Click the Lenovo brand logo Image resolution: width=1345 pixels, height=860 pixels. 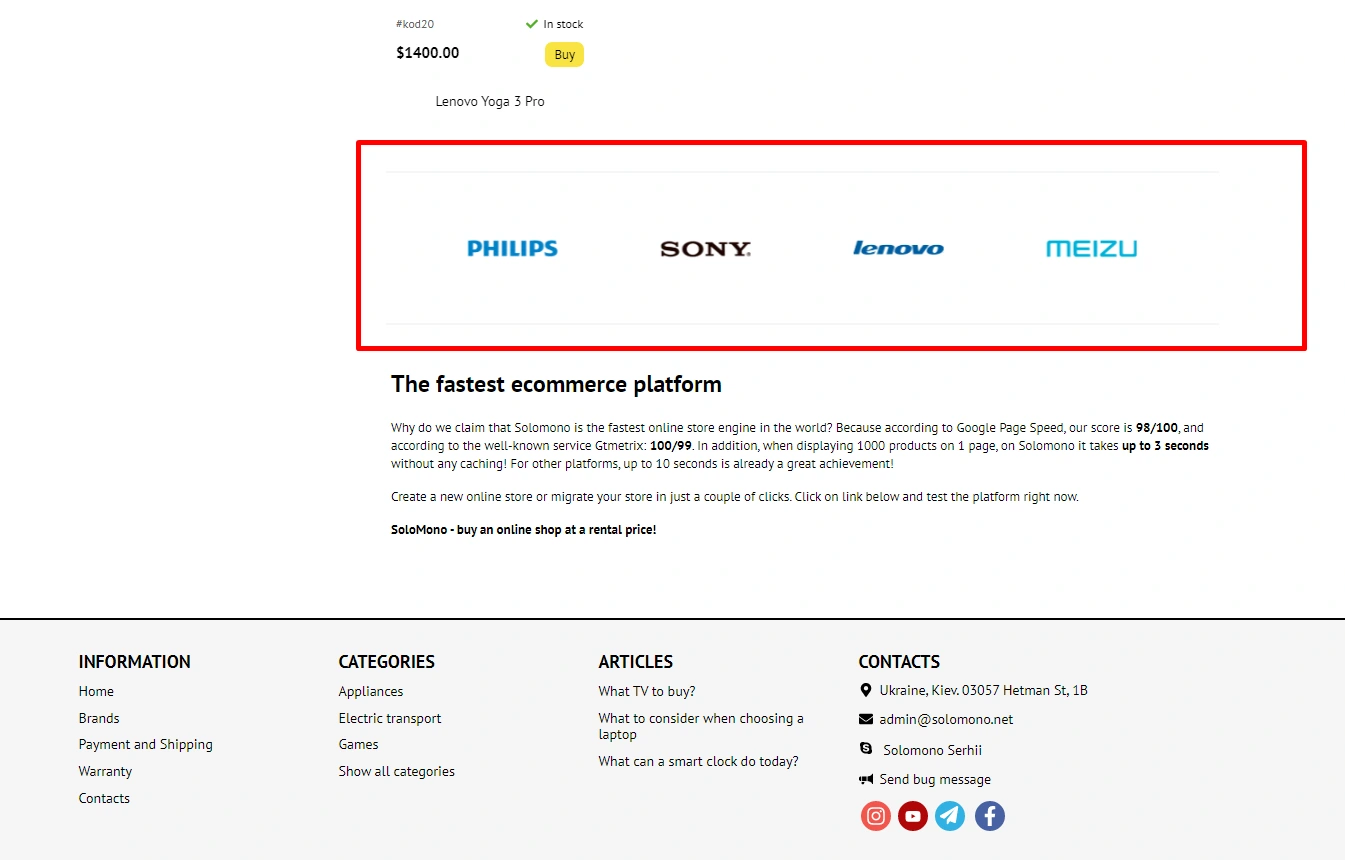point(898,249)
